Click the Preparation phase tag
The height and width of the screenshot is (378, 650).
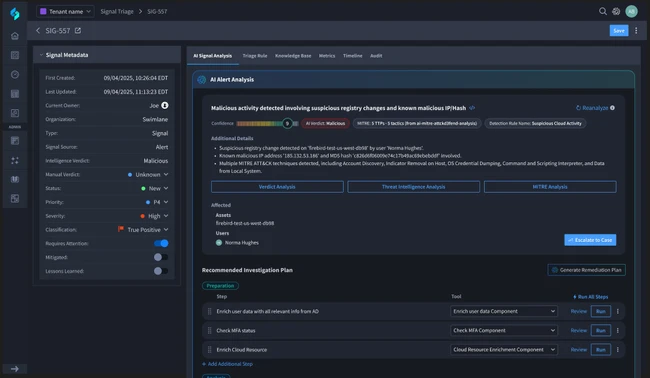point(220,286)
